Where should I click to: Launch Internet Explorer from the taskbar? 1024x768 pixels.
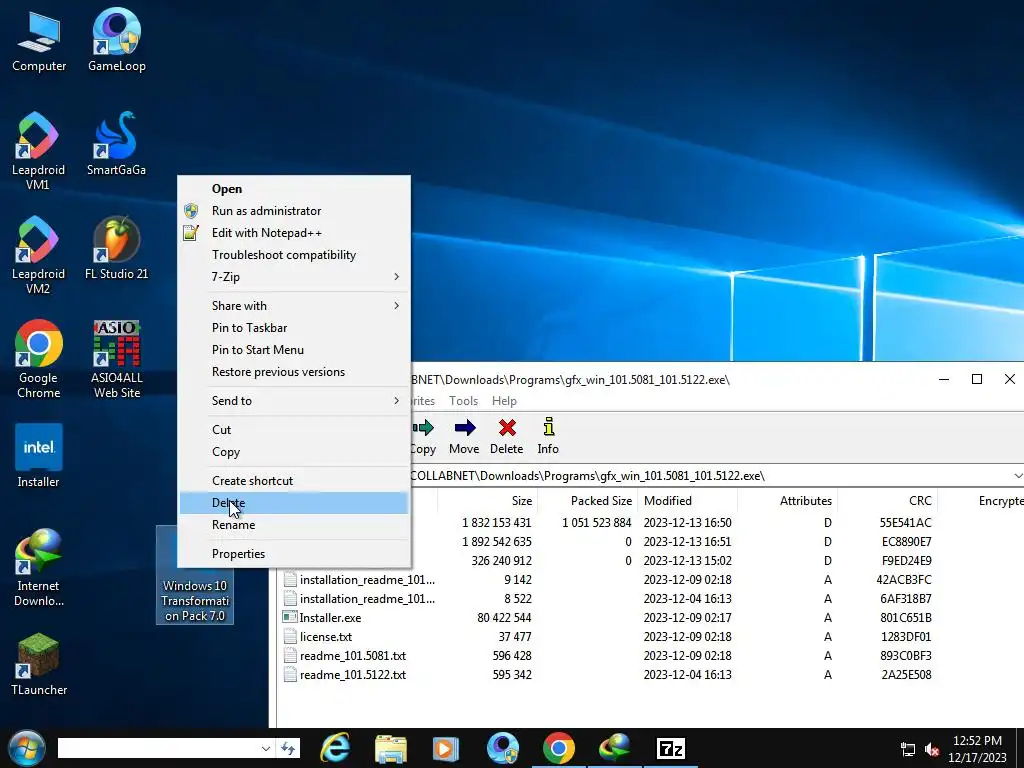(x=336, y=748)
